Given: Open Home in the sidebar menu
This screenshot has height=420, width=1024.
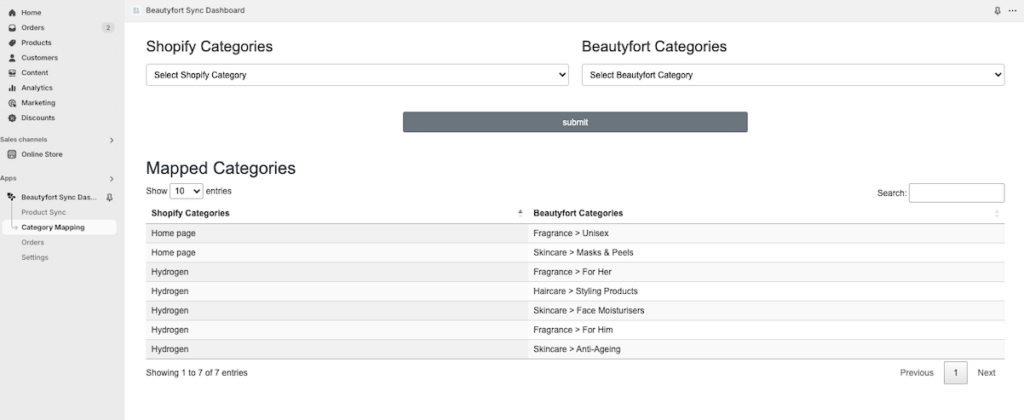Looking at the screenshot, I should coord(31,12).
